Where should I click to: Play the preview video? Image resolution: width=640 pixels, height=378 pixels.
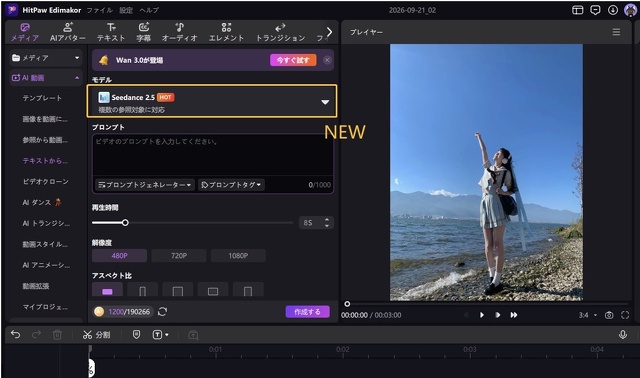click(482, 315)
